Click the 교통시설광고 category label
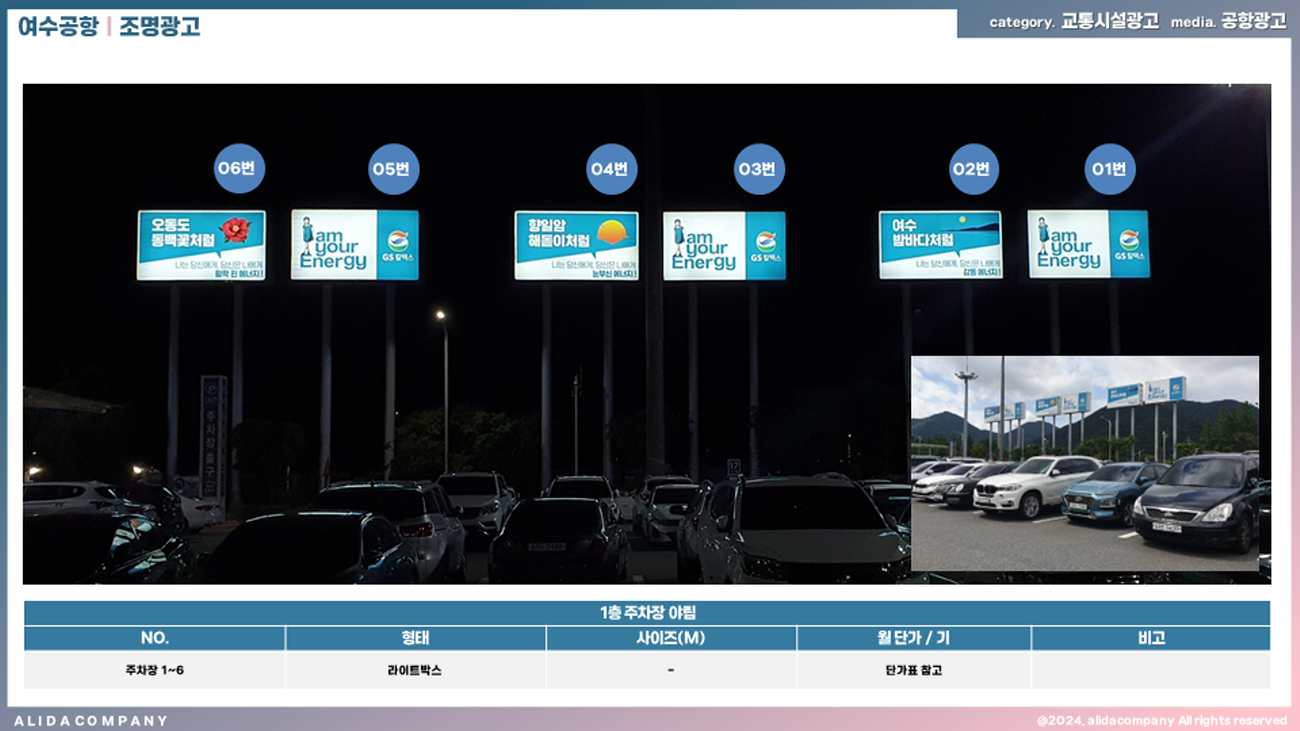Screen dimensions: 1300x731 point(1109,22)
